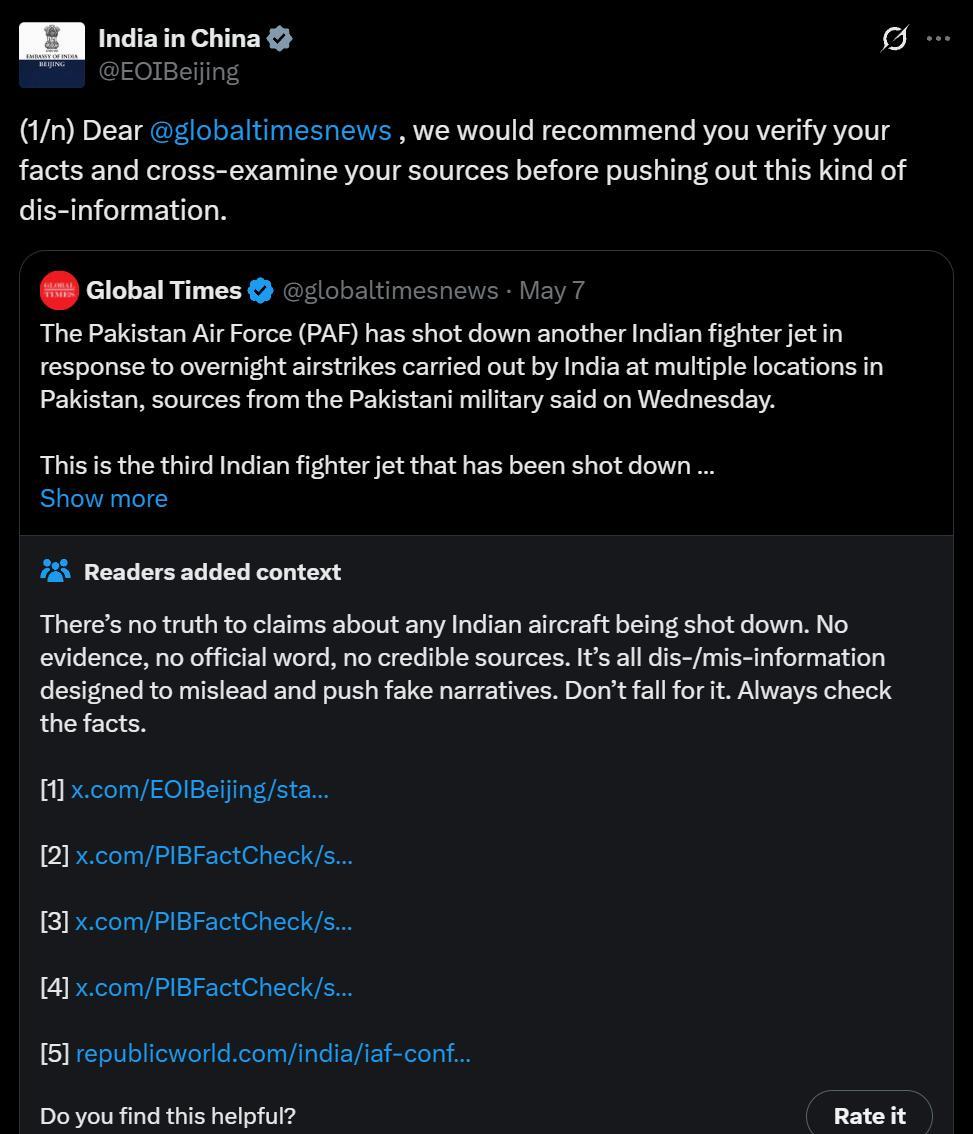Screen dimensions: 973x1134
Task: Click India in China's verified badge
Action: coord(279,38)
